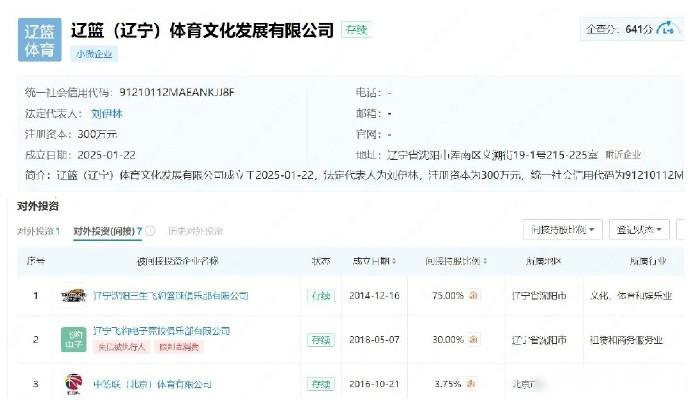This screenshot has height=404, width=690.
Task: Click the 辽宁沈阳三生飞豹 club logo
Action: coord(73,296)
